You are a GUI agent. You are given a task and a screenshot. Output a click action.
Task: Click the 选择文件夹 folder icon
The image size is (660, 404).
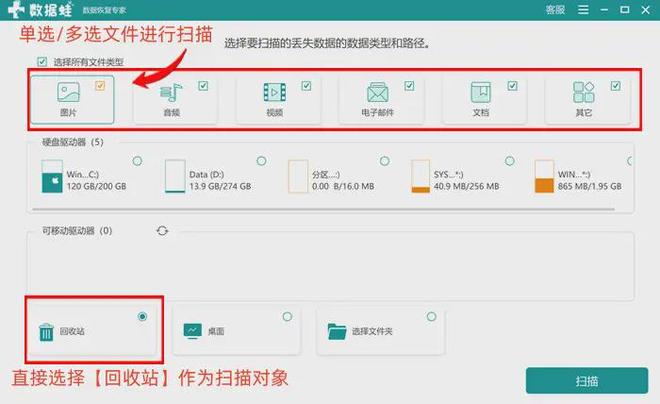(x=337, y=331)
